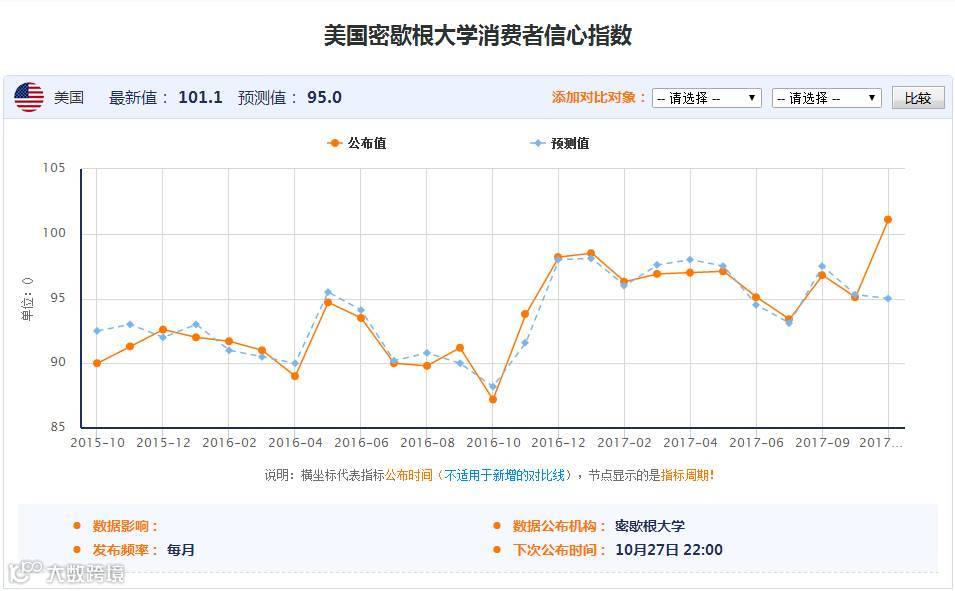This screenshot has height=591, width=955.
Task: Toggle the 公布值 legend series
Action: pyautogui.click(x=357, y=143)
